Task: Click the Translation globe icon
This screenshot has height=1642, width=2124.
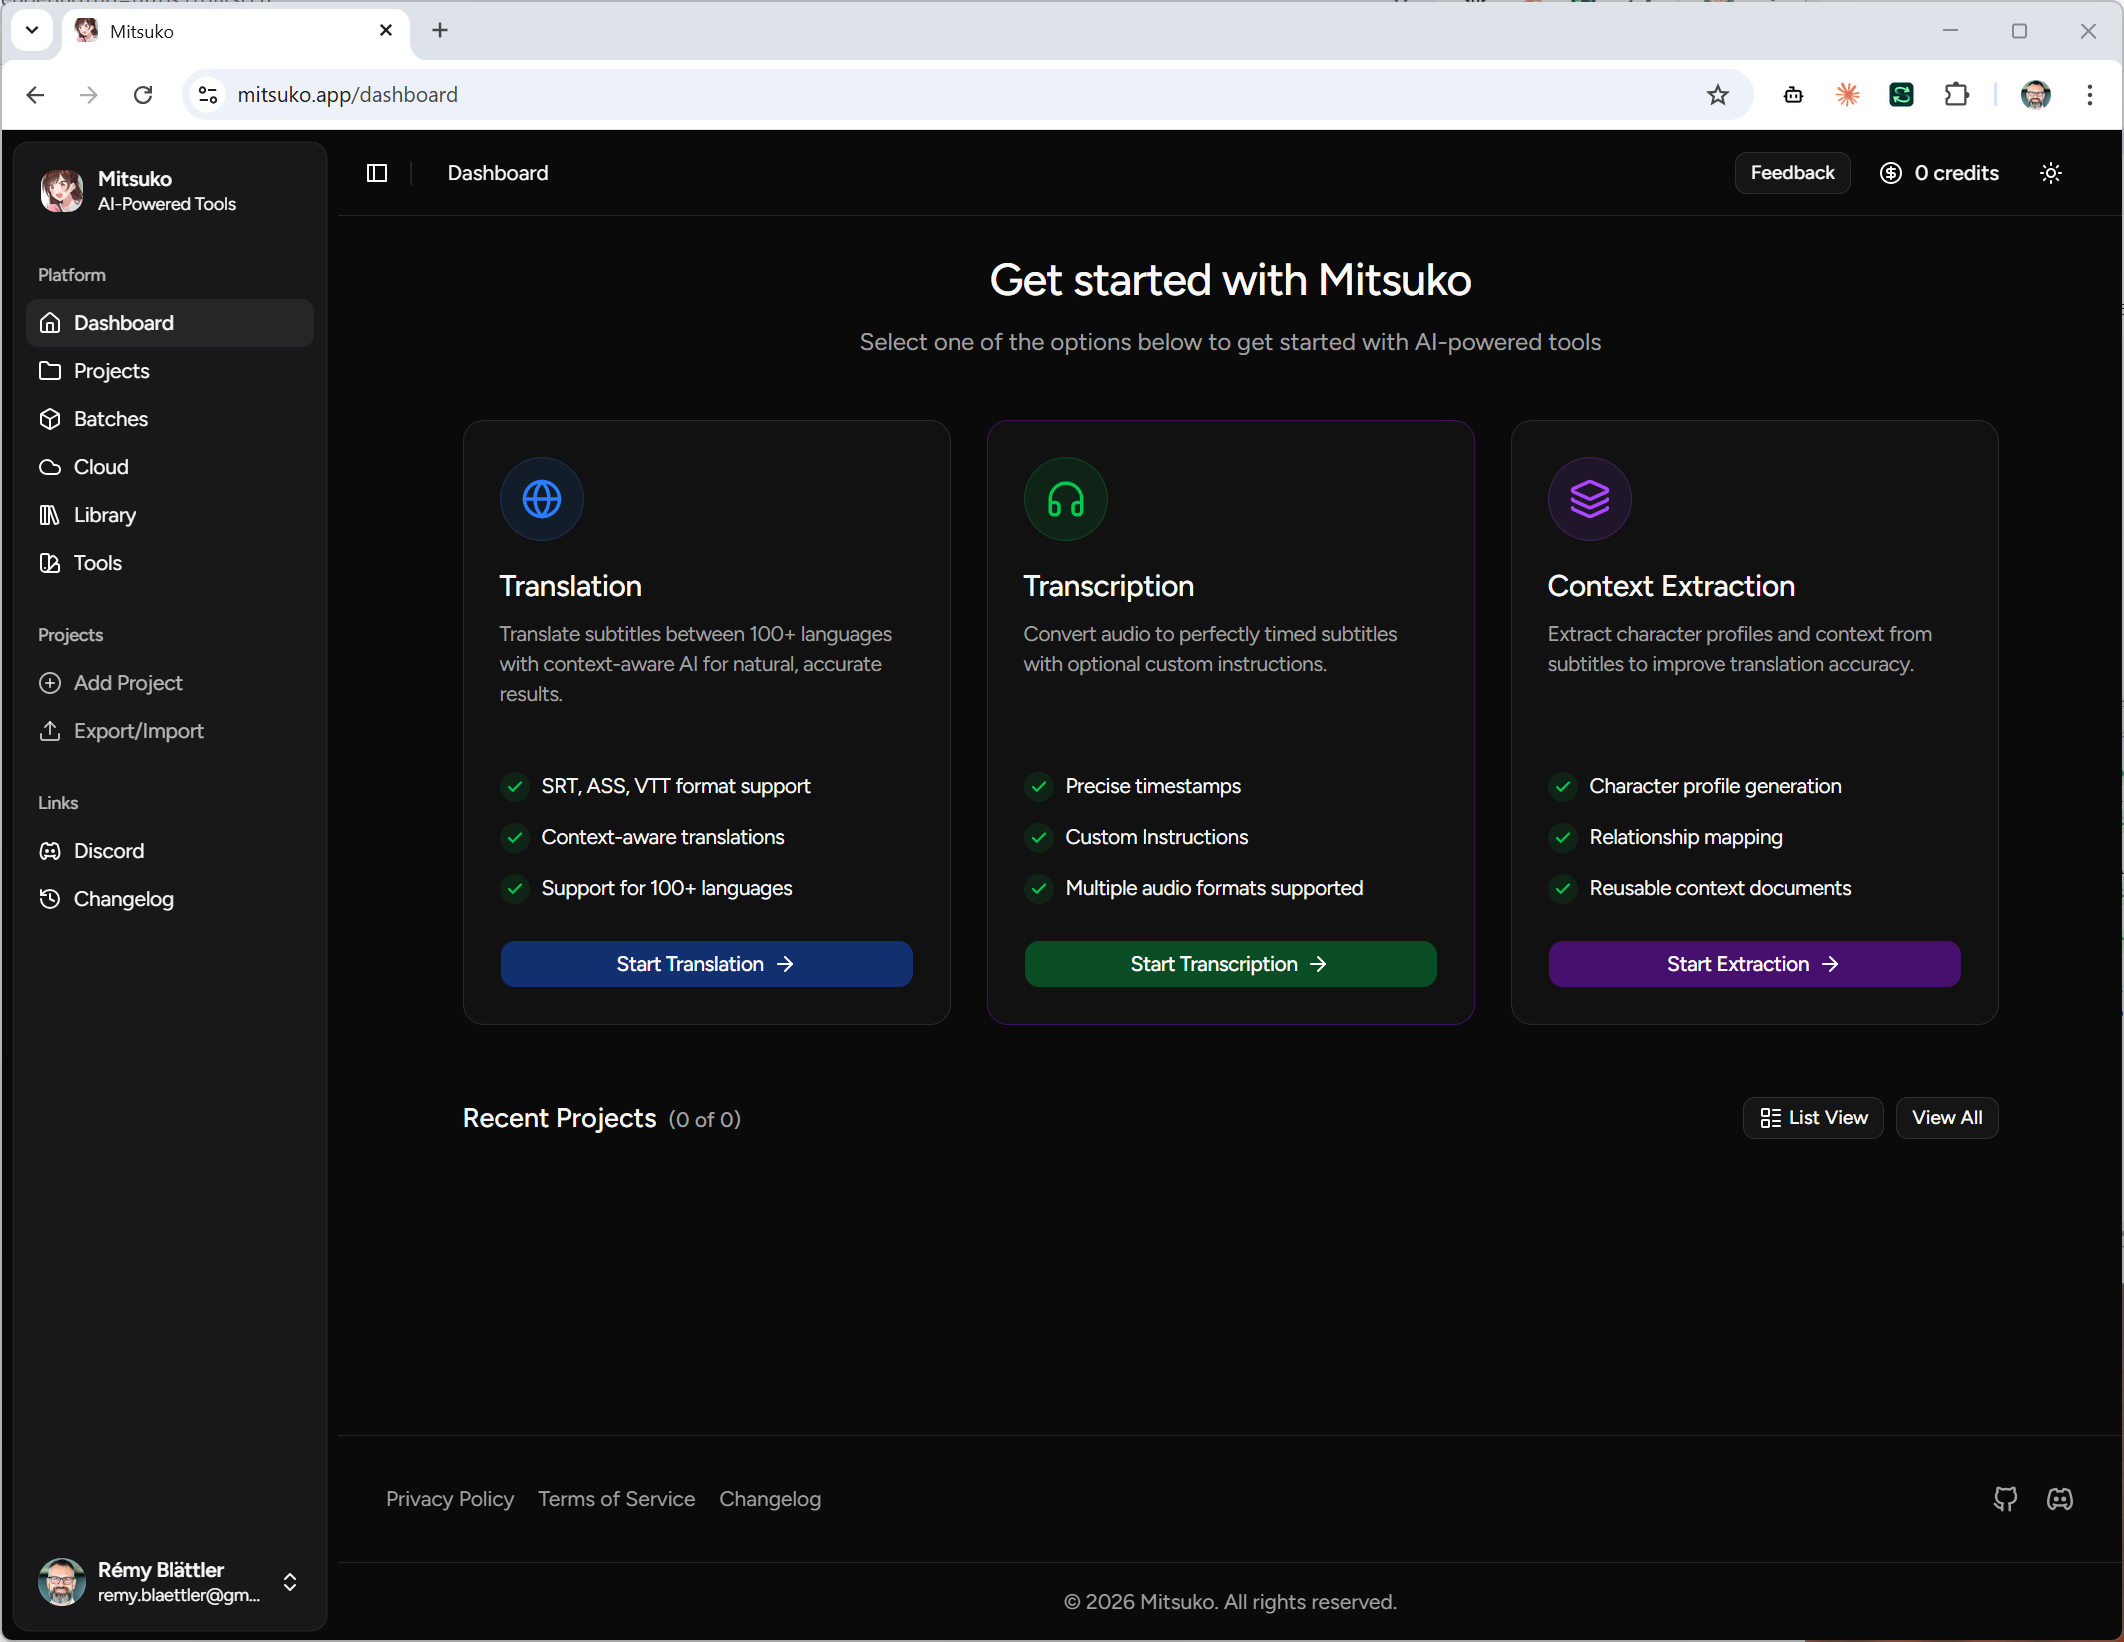Action: click(x=542, y=499)
